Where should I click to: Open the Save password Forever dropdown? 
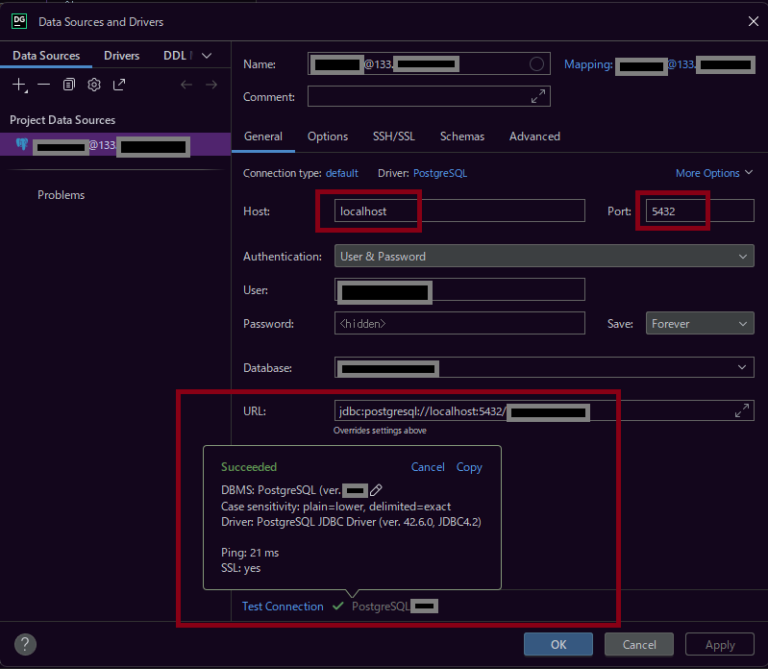699,324
